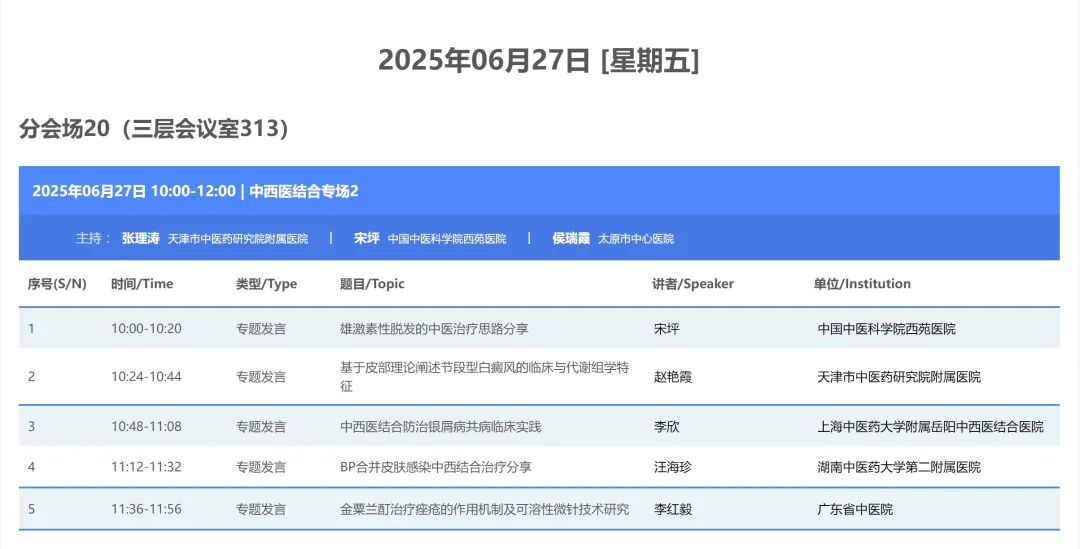The width and height of the screenshot is (1080, 549).
Task: Click moderator affiliation 中国中医科学院西苑医院 in blue bar
Action: point(447,239)
